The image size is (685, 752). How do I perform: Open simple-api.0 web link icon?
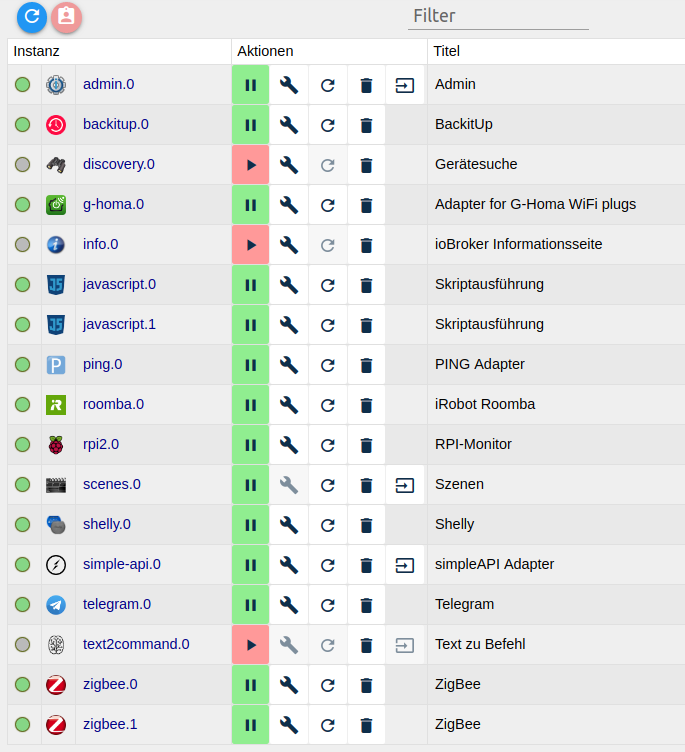click(x=404, y=564)
